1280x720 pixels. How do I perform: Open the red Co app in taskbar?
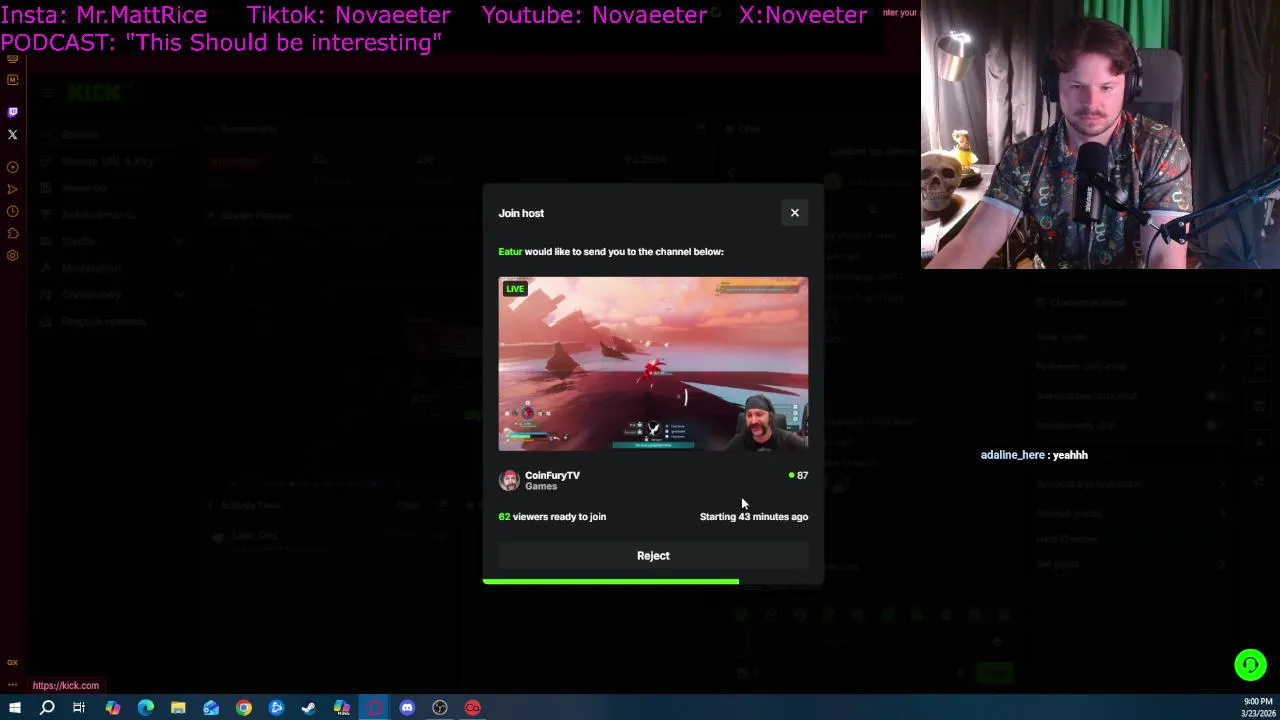(473, 708)
